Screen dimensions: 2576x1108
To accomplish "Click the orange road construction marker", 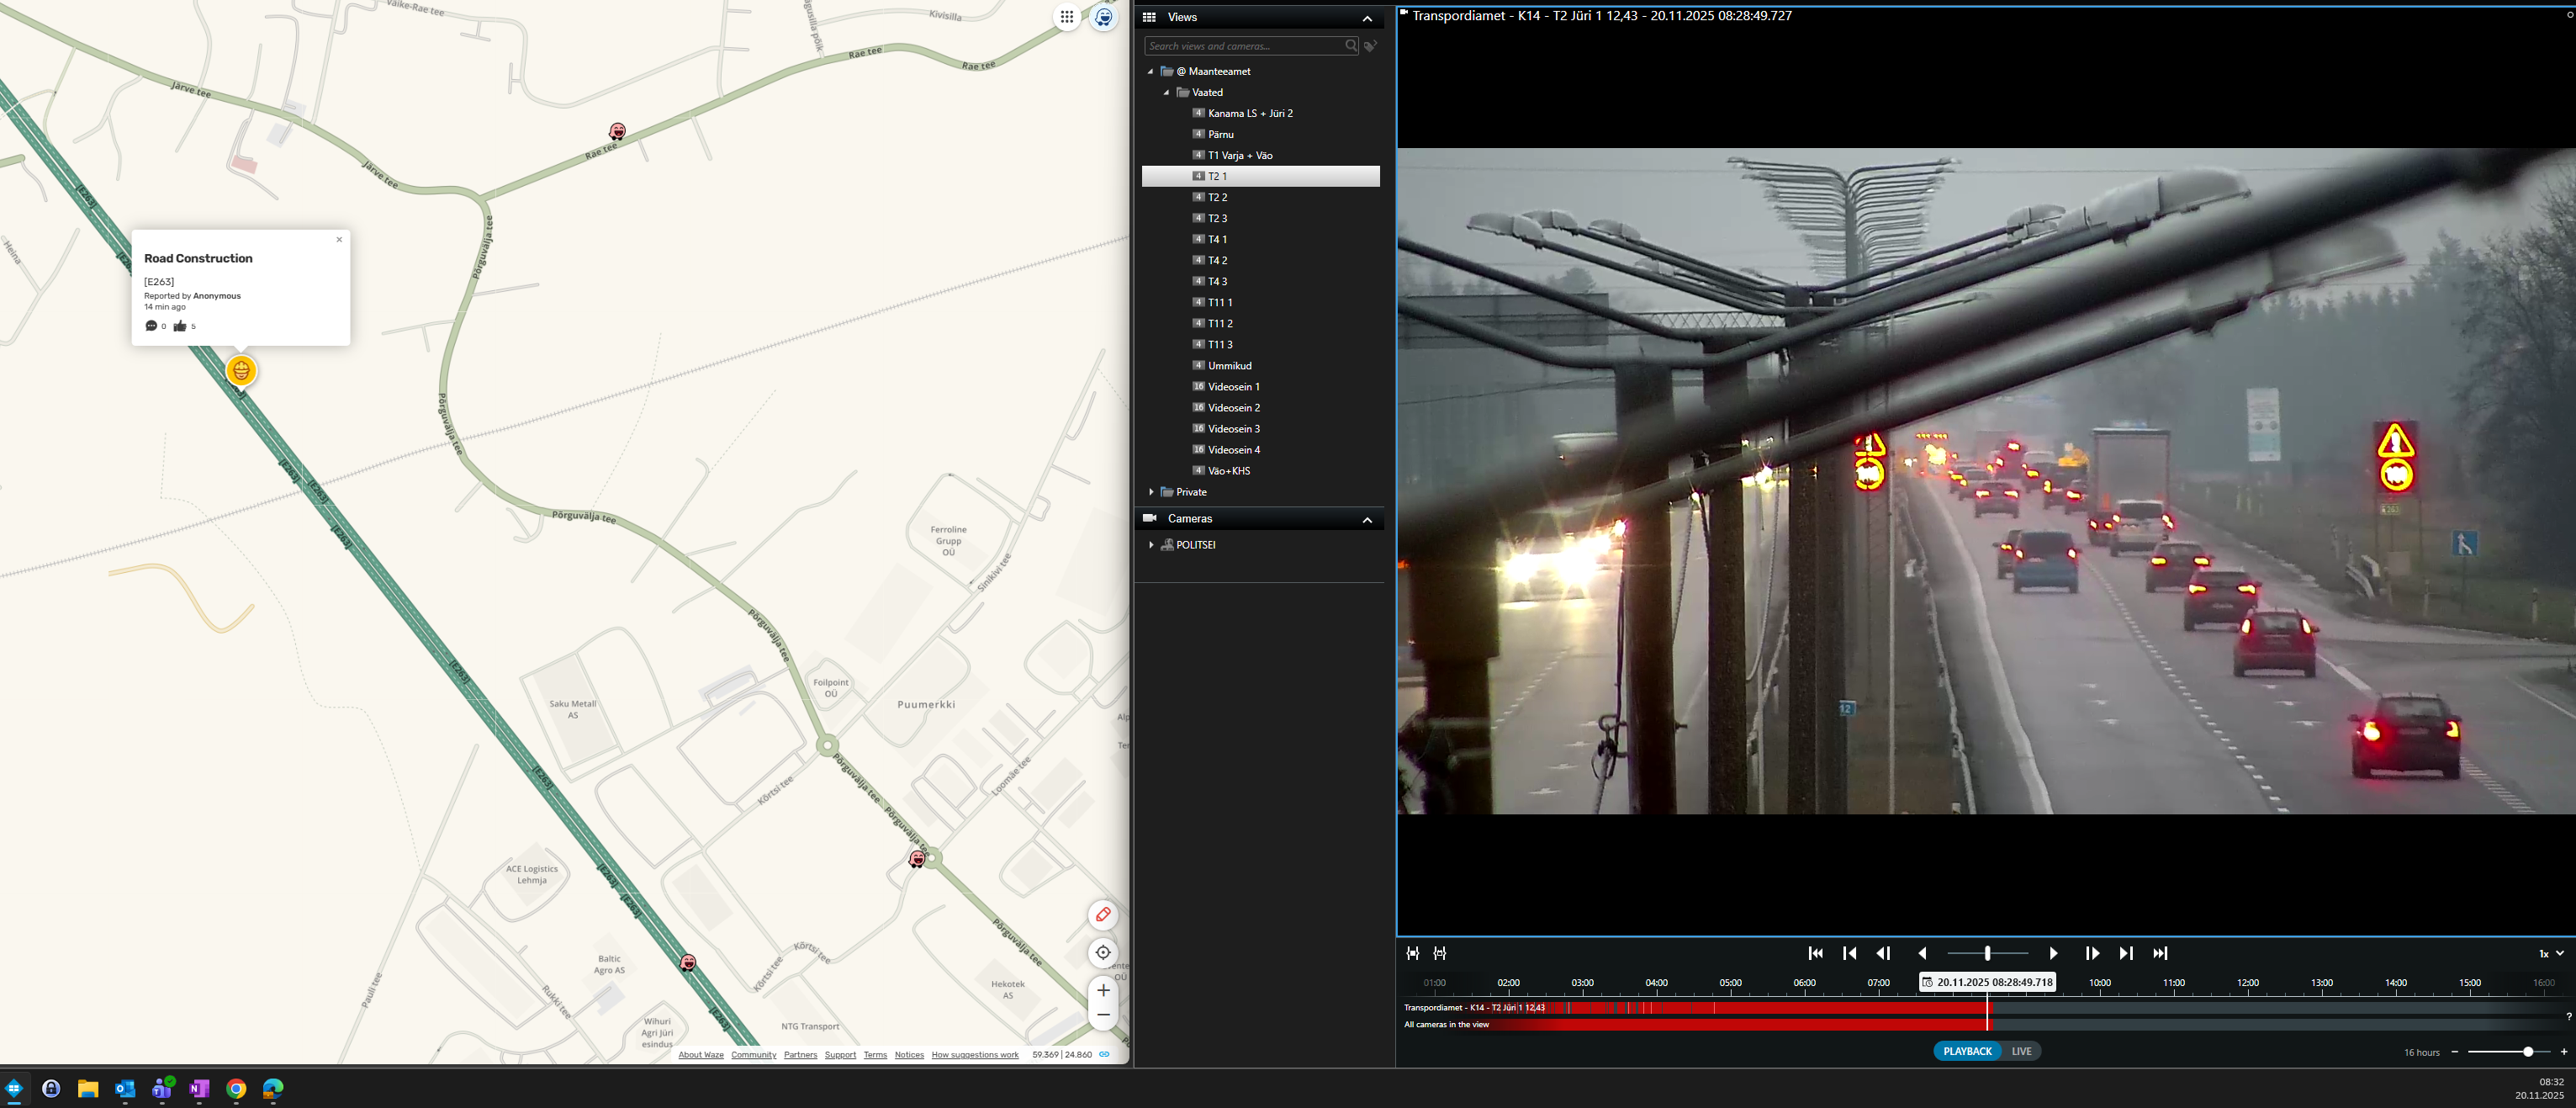I will tap(241, 371).
